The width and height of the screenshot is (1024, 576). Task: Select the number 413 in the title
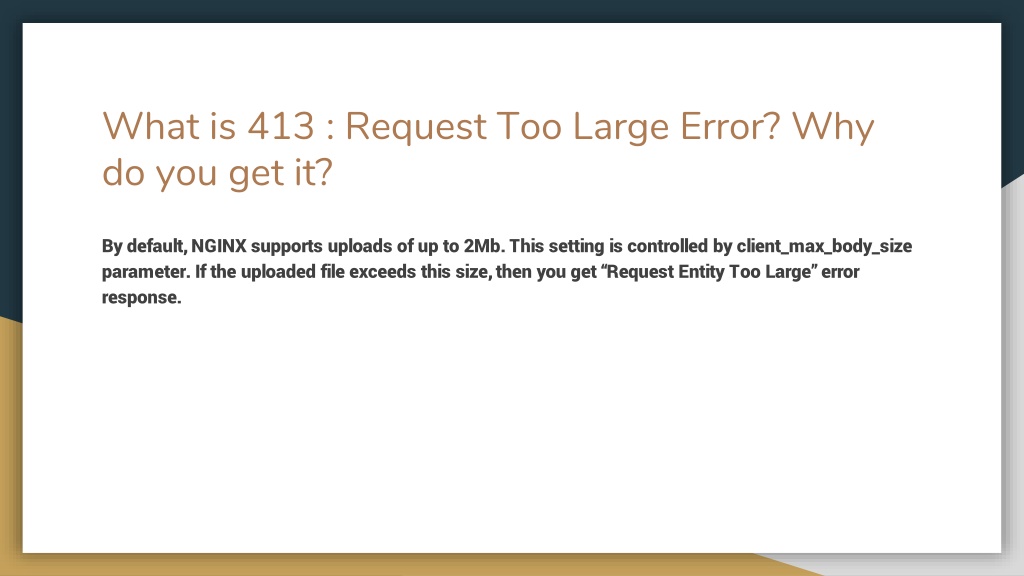[281, 126]
